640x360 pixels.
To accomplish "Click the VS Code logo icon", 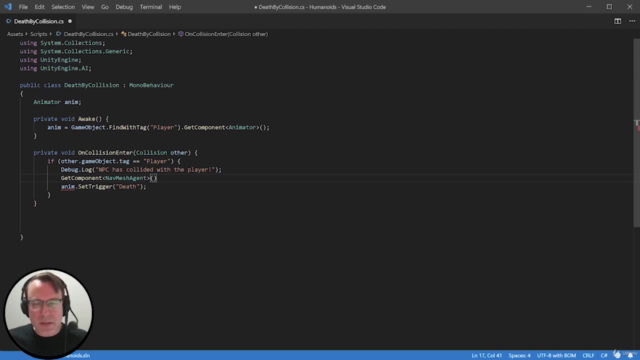I will pyautogui.click(x=8, y=7).
